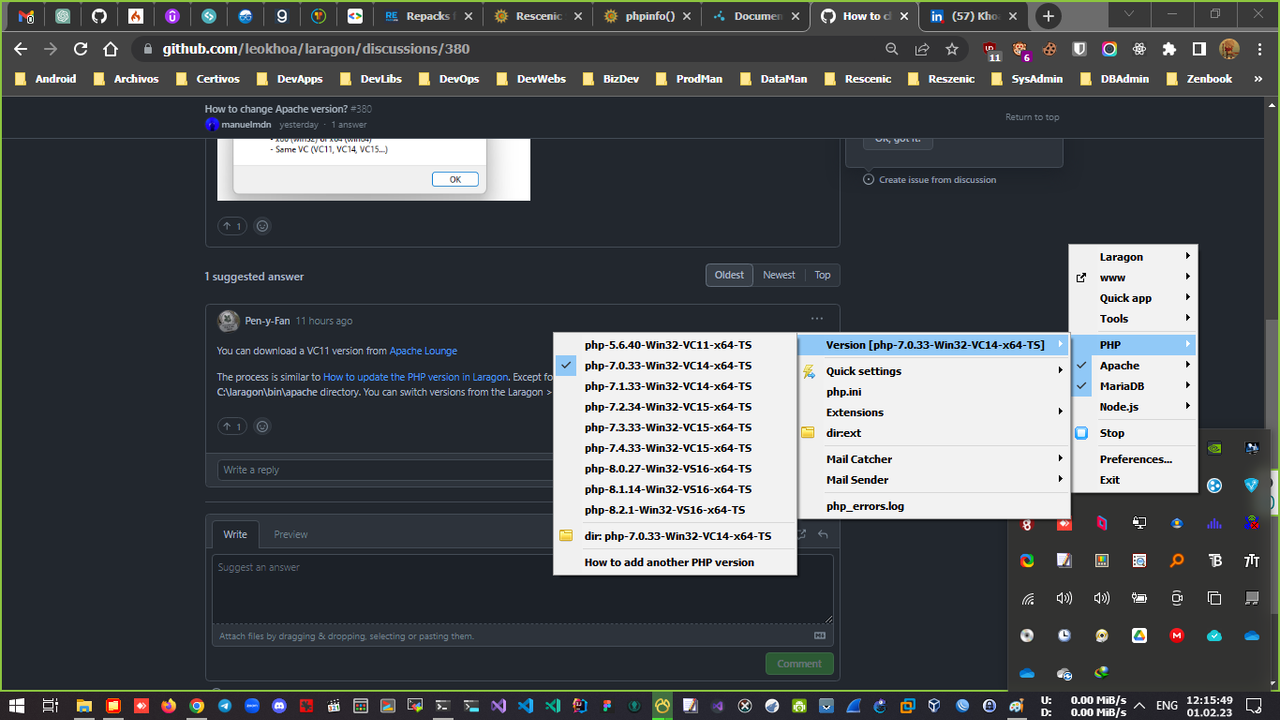Open Discord from the taskbar
The image size is (1280, 720).
tap(279, 705)
